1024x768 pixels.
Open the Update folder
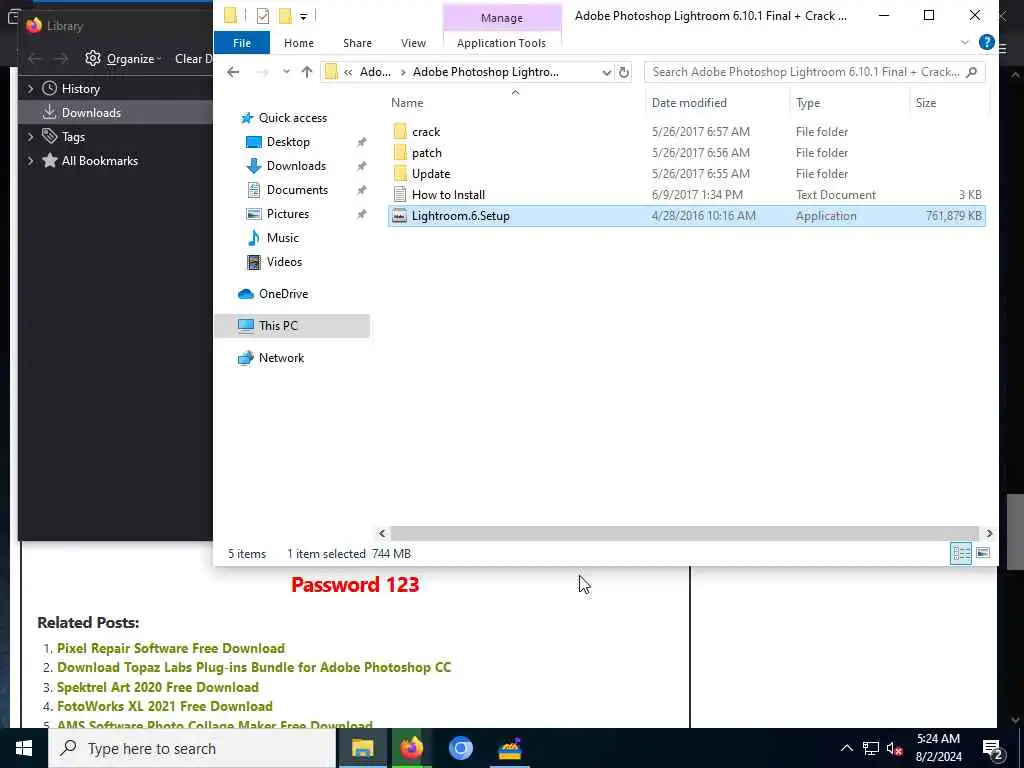pos(431,174)
